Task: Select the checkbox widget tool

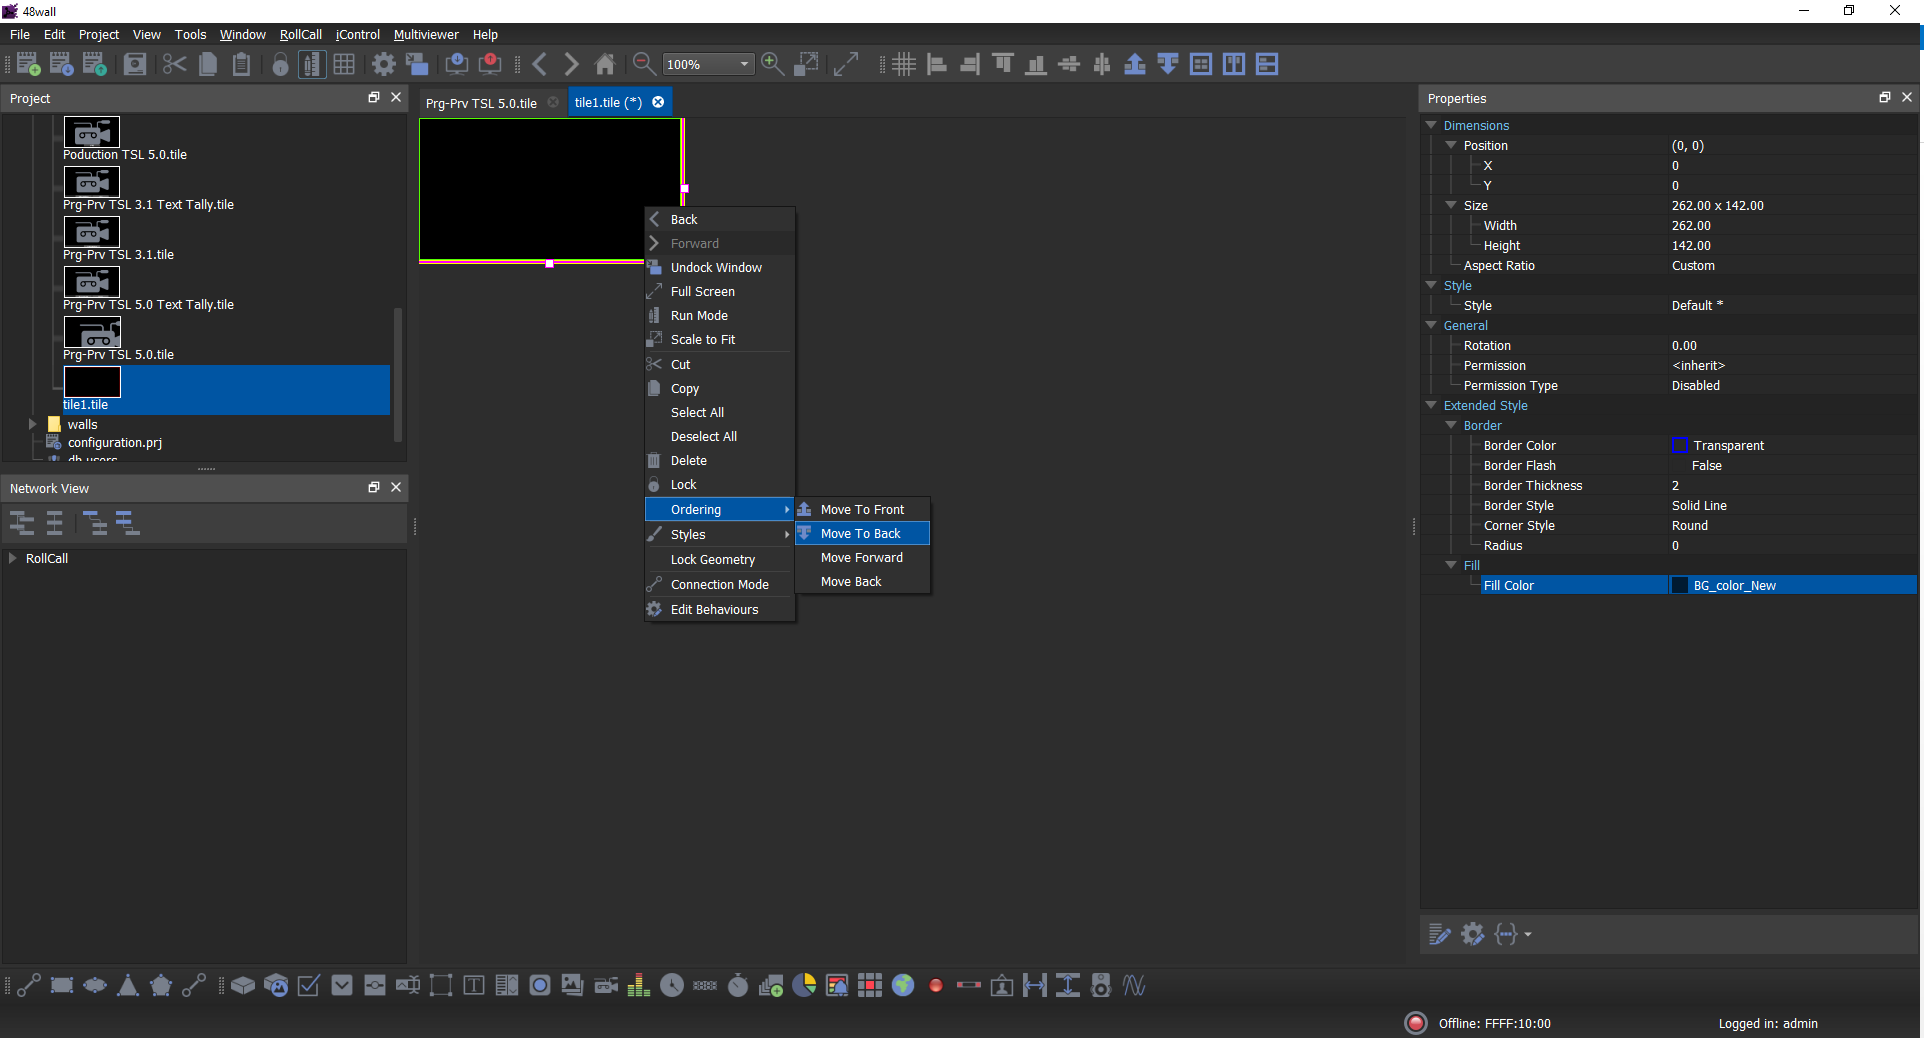Action: (309, 985)
